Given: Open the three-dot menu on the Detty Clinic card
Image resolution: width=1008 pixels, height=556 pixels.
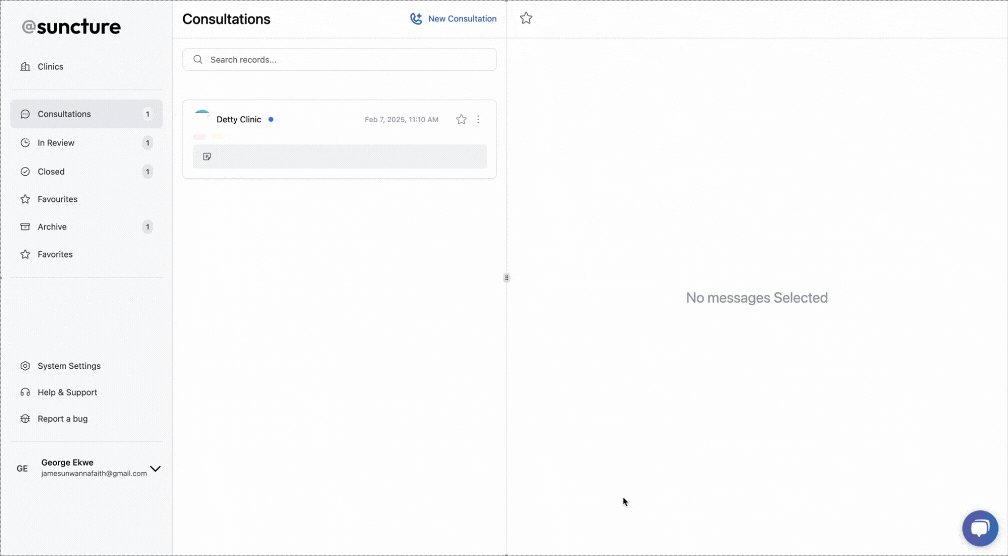Looking at the screenshot, I should (478, 119).
